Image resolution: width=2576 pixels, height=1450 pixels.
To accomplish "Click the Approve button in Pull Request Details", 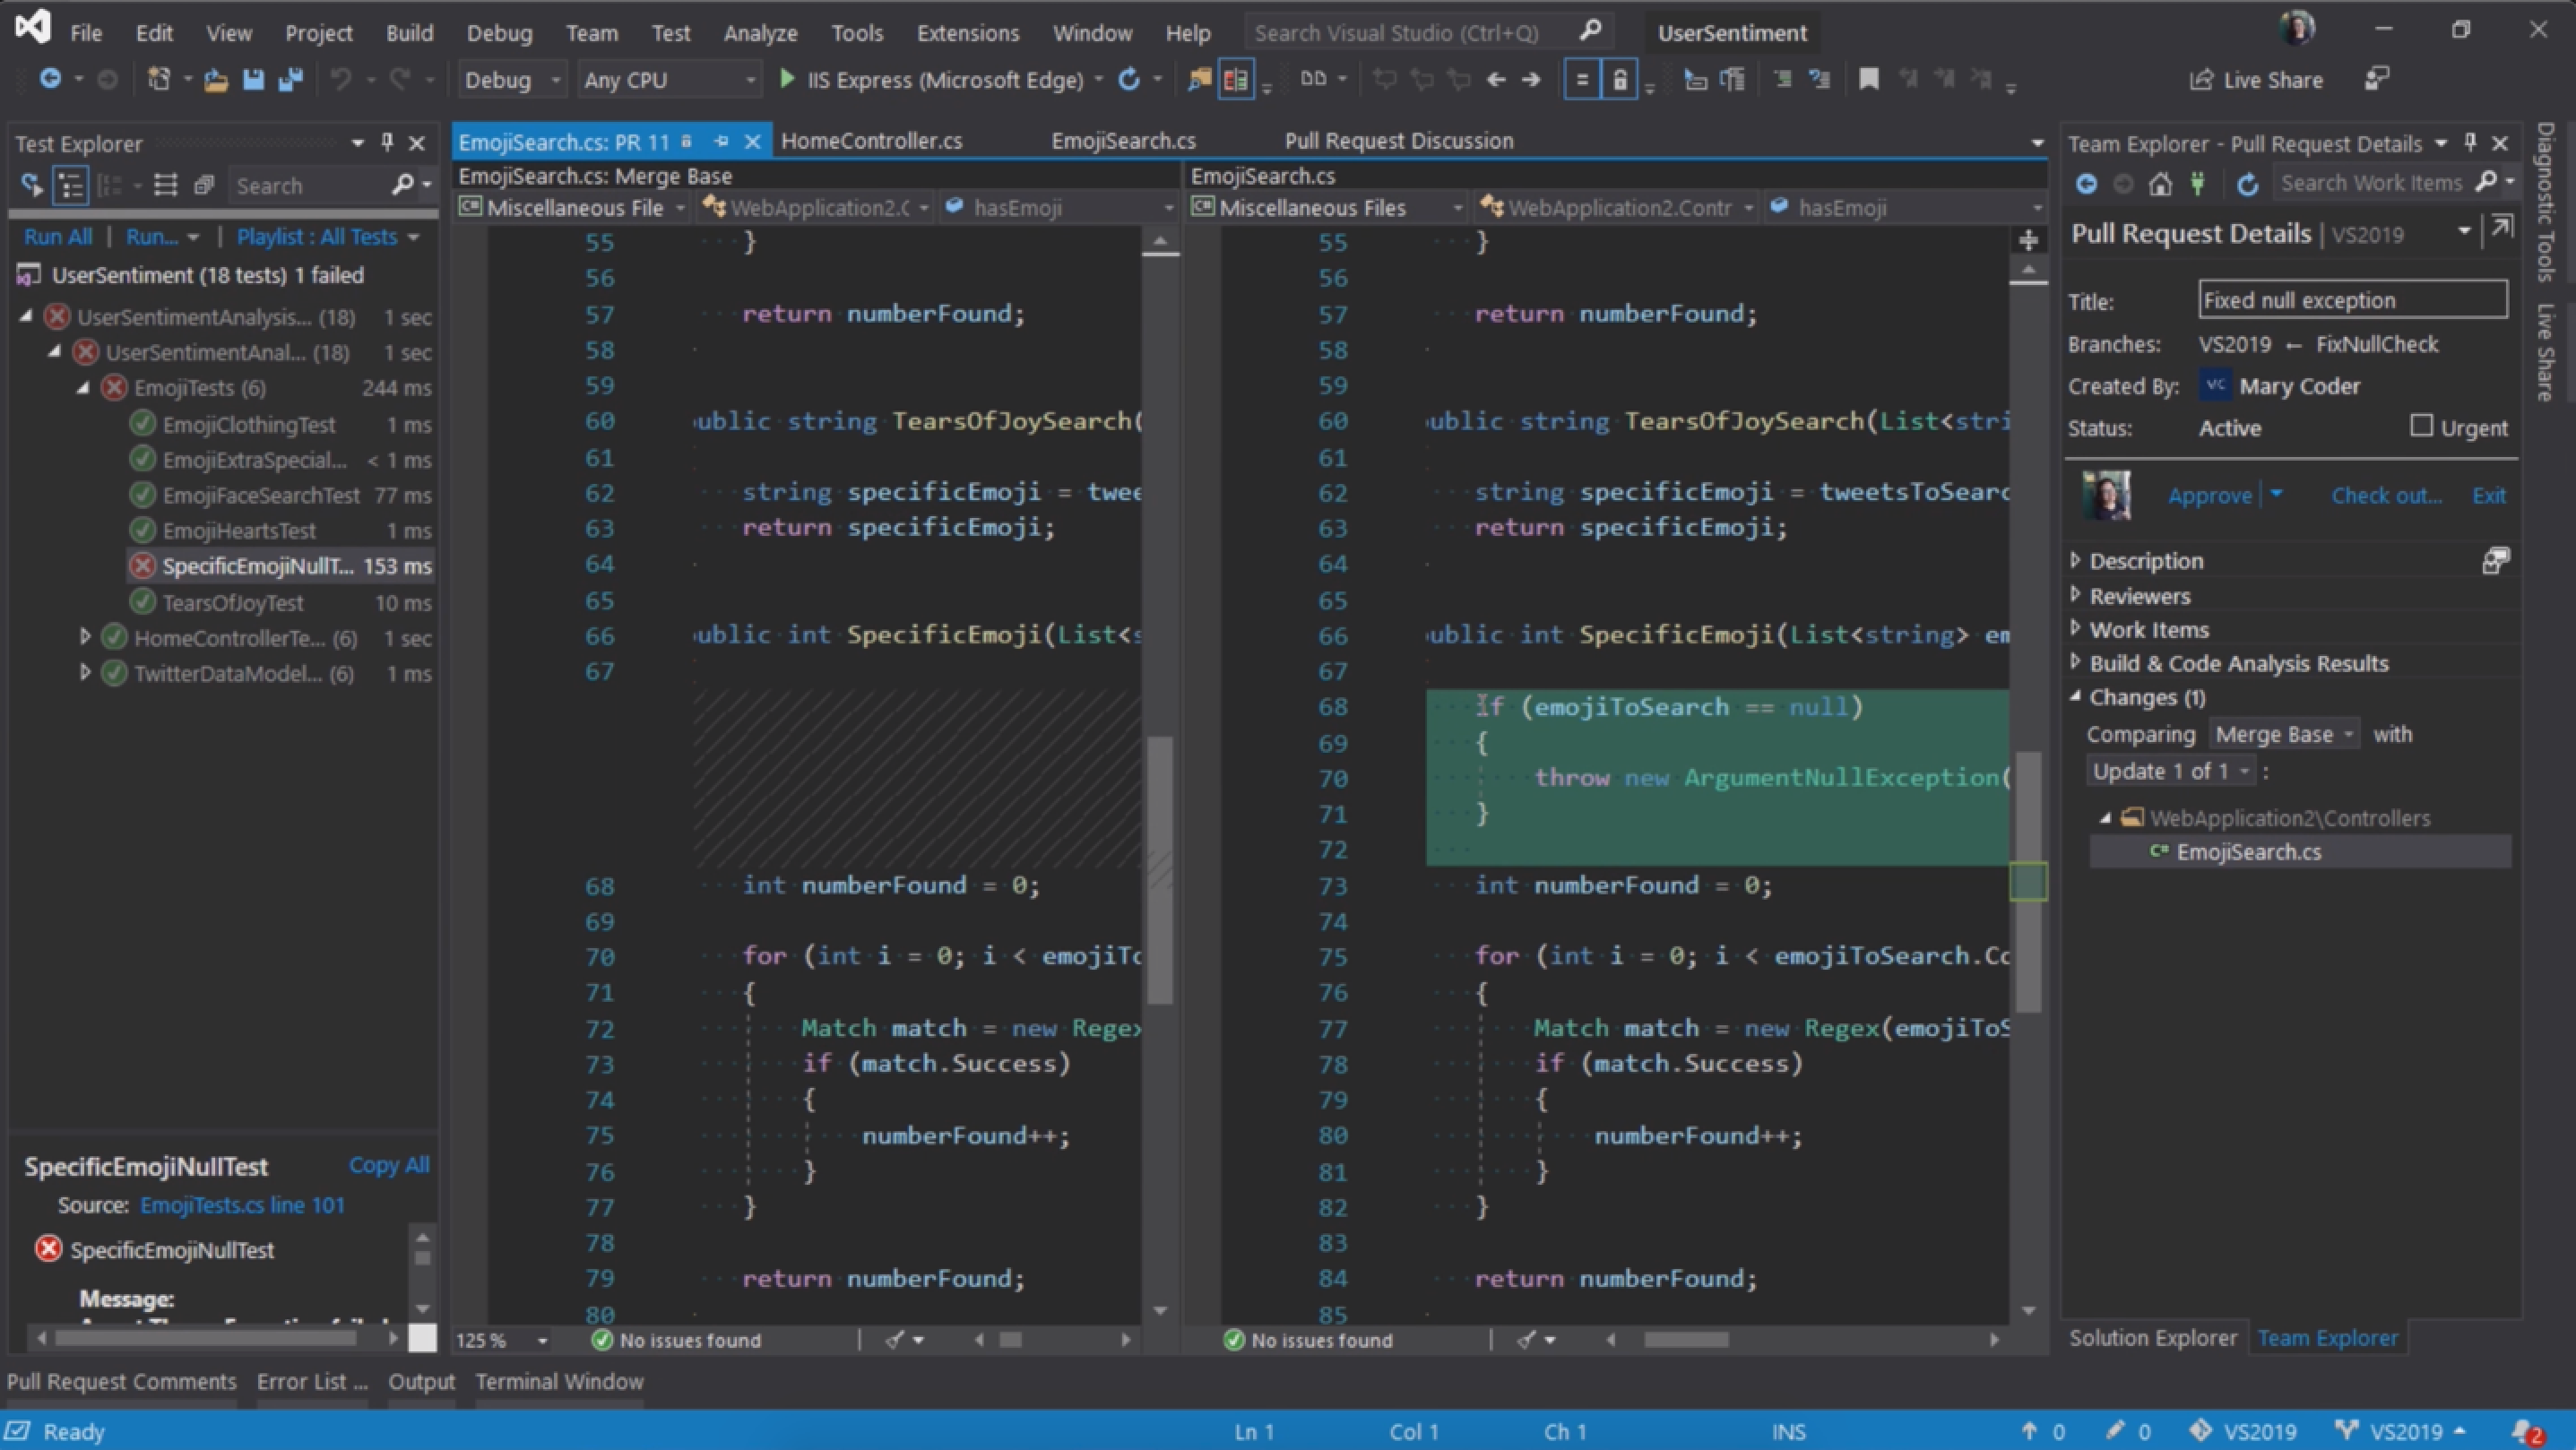I will [x=2209, y=495].
